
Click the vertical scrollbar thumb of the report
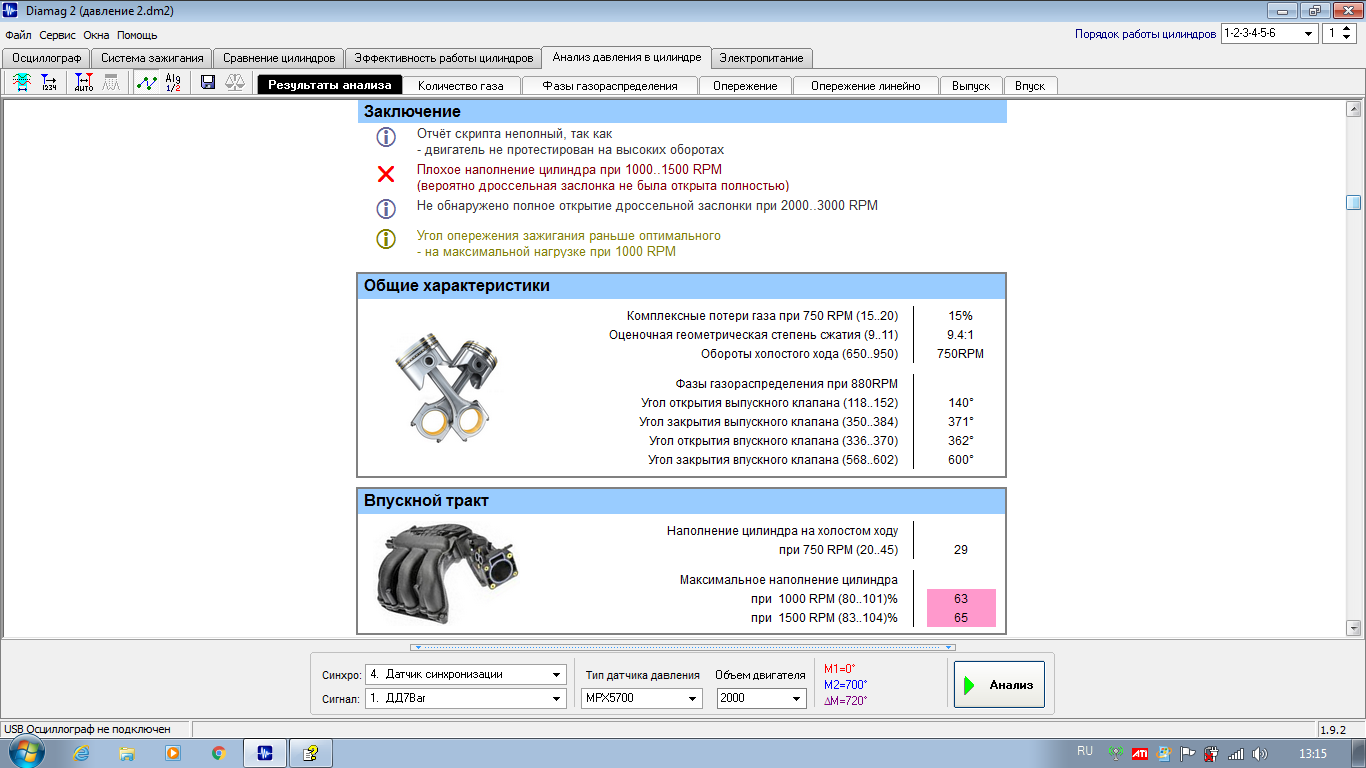1354,203
